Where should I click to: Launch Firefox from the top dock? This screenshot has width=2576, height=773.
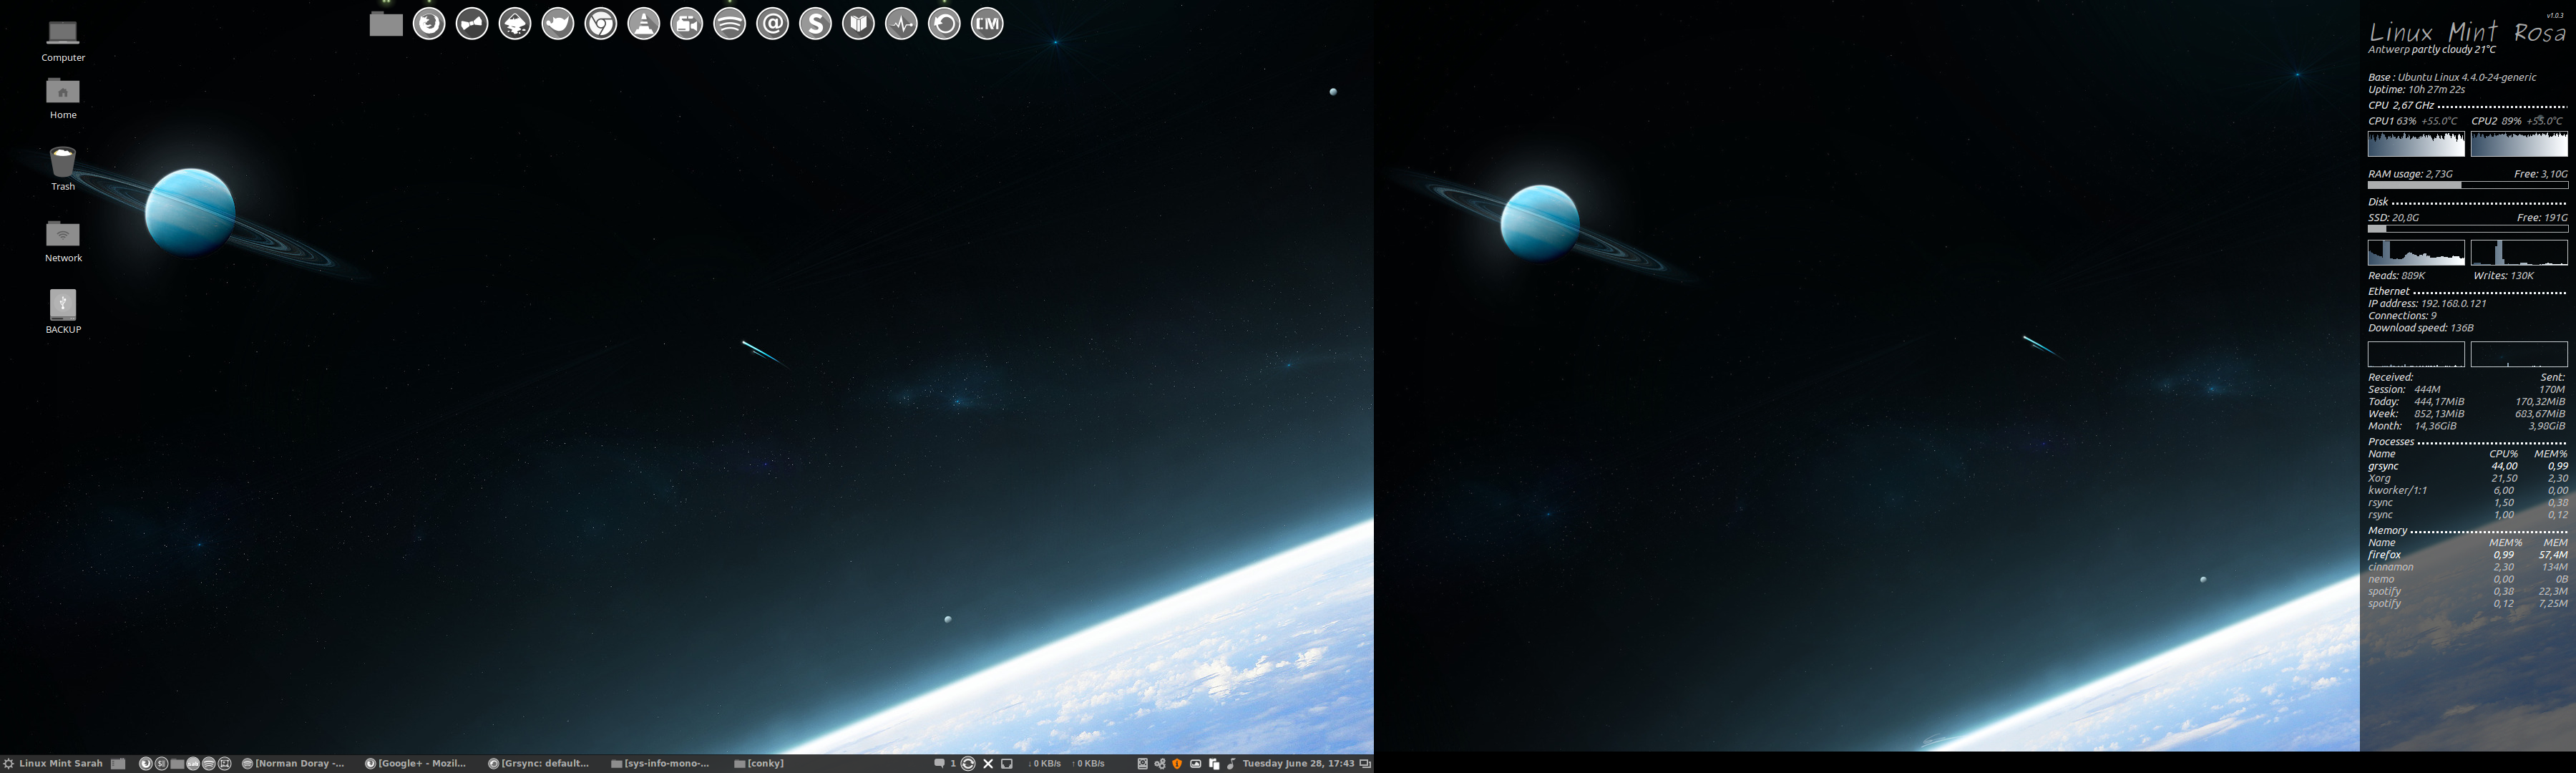point(429,24)
